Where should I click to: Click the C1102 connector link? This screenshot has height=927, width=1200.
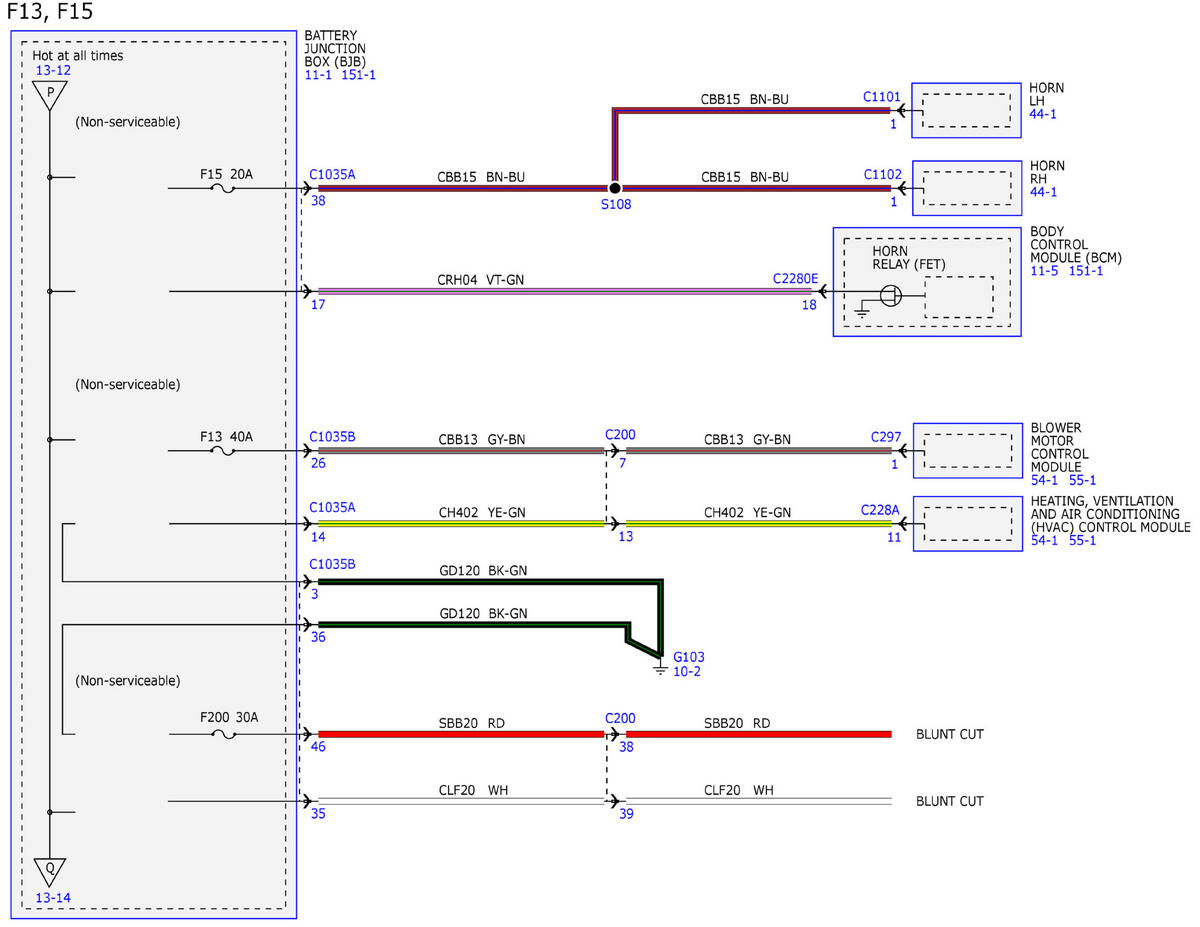[x=882, y=174]
